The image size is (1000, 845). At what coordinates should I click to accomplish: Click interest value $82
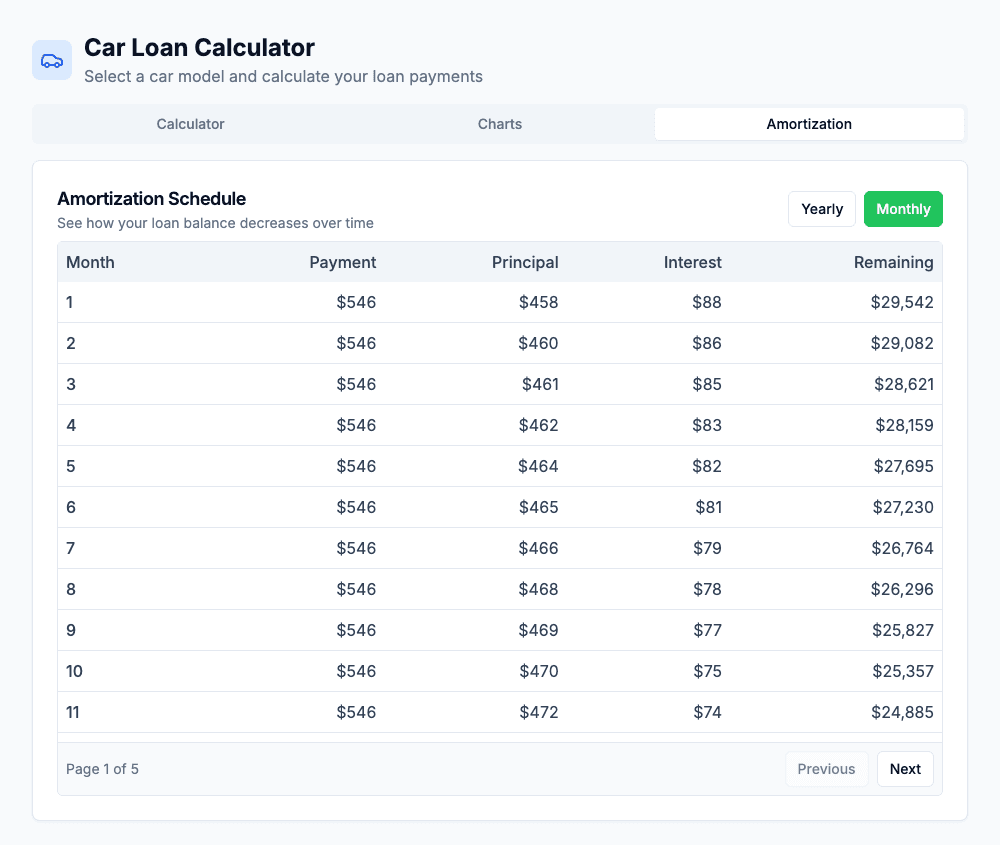click(707, 466)
